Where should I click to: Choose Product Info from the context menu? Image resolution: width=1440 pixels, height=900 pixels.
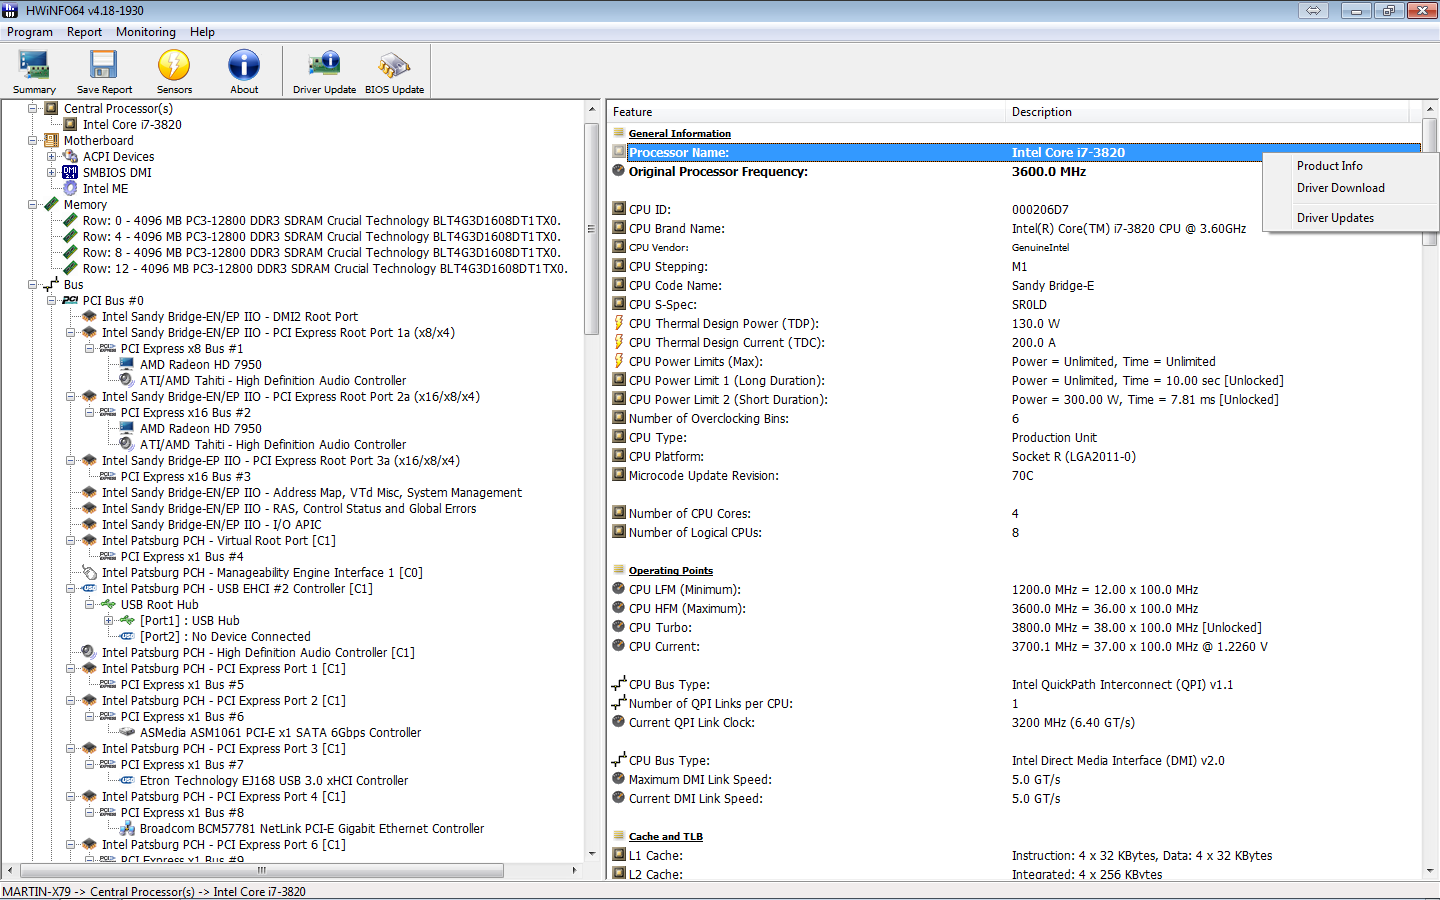[1329, 166]
